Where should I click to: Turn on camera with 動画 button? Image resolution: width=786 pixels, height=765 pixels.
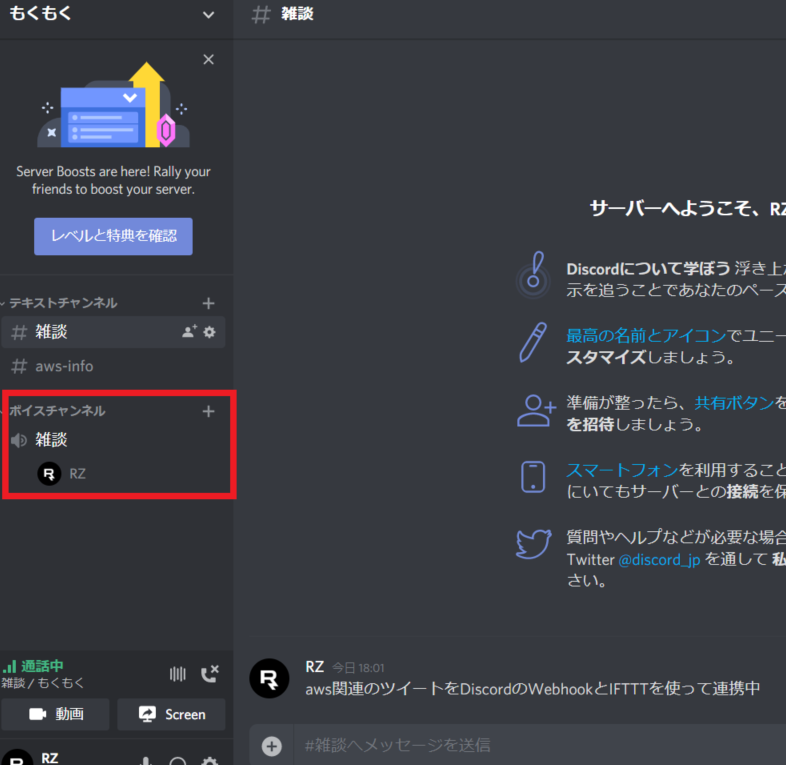coord(56,714)
